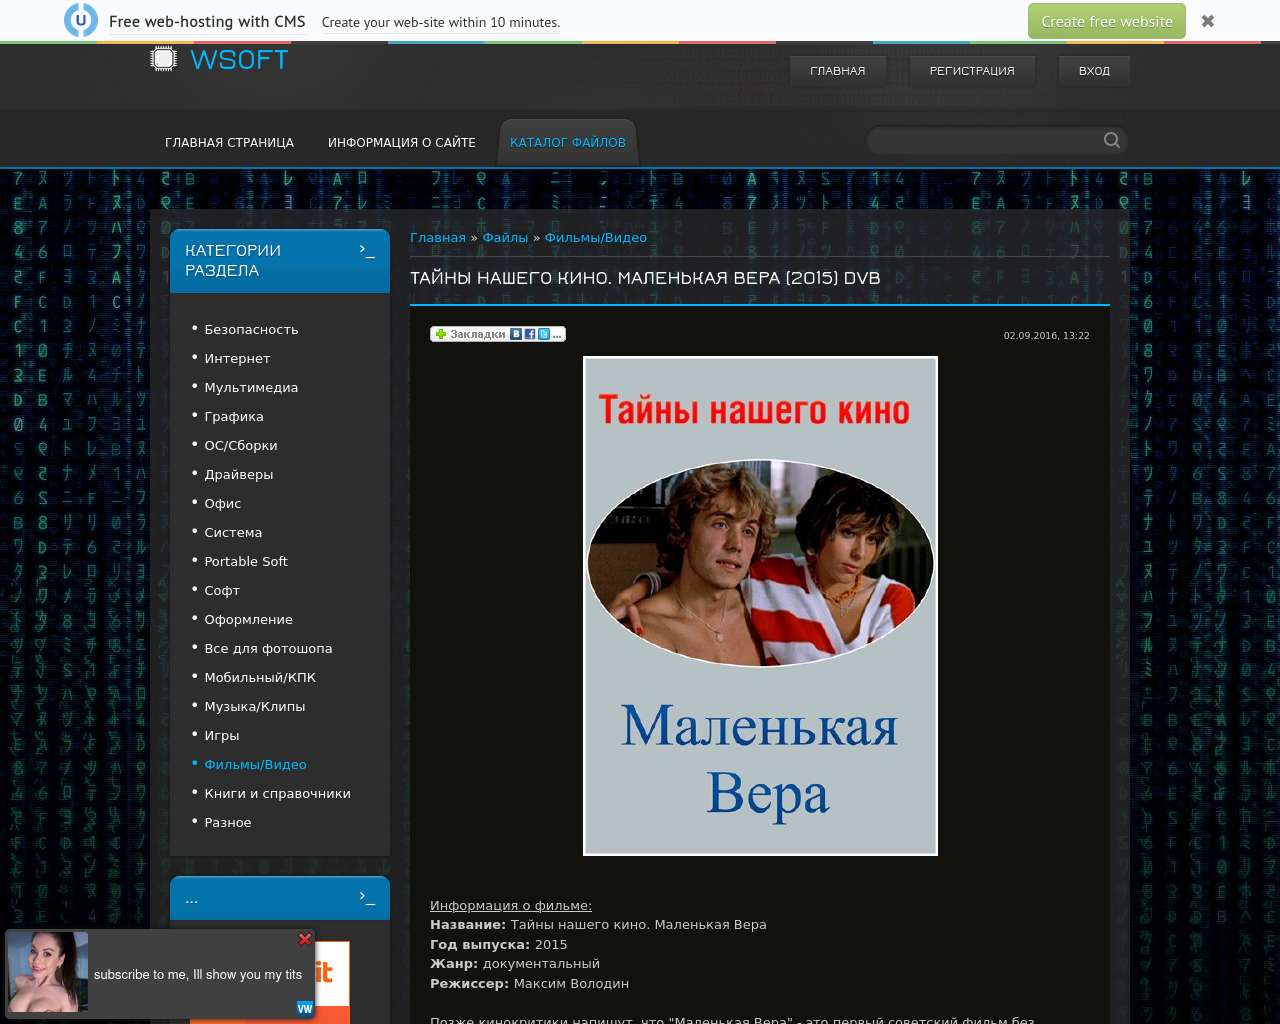This screenshot has height=1024, width=1280.
Task: Collapse the second sidebar block with ellipsis title
Action: (x=367, y=898)
